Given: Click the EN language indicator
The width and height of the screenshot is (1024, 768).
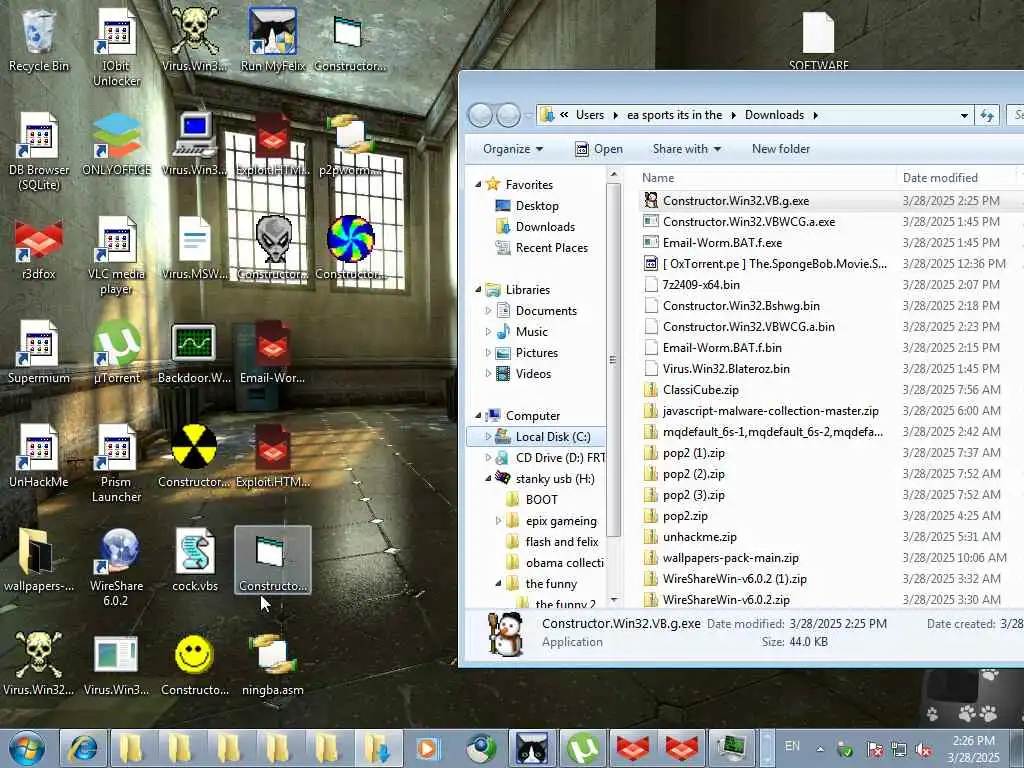Looking at the screenshot, I should point(792,746).
